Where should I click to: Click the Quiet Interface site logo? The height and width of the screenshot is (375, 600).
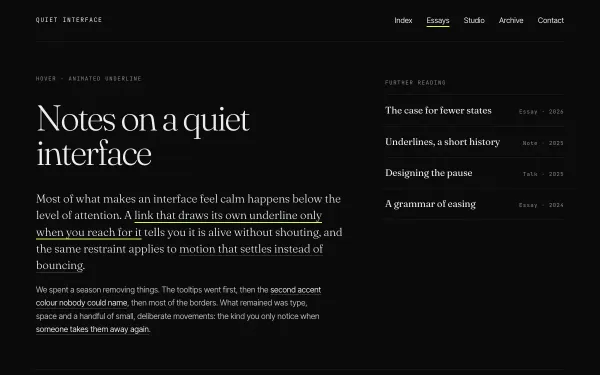[x=69, y=20]
